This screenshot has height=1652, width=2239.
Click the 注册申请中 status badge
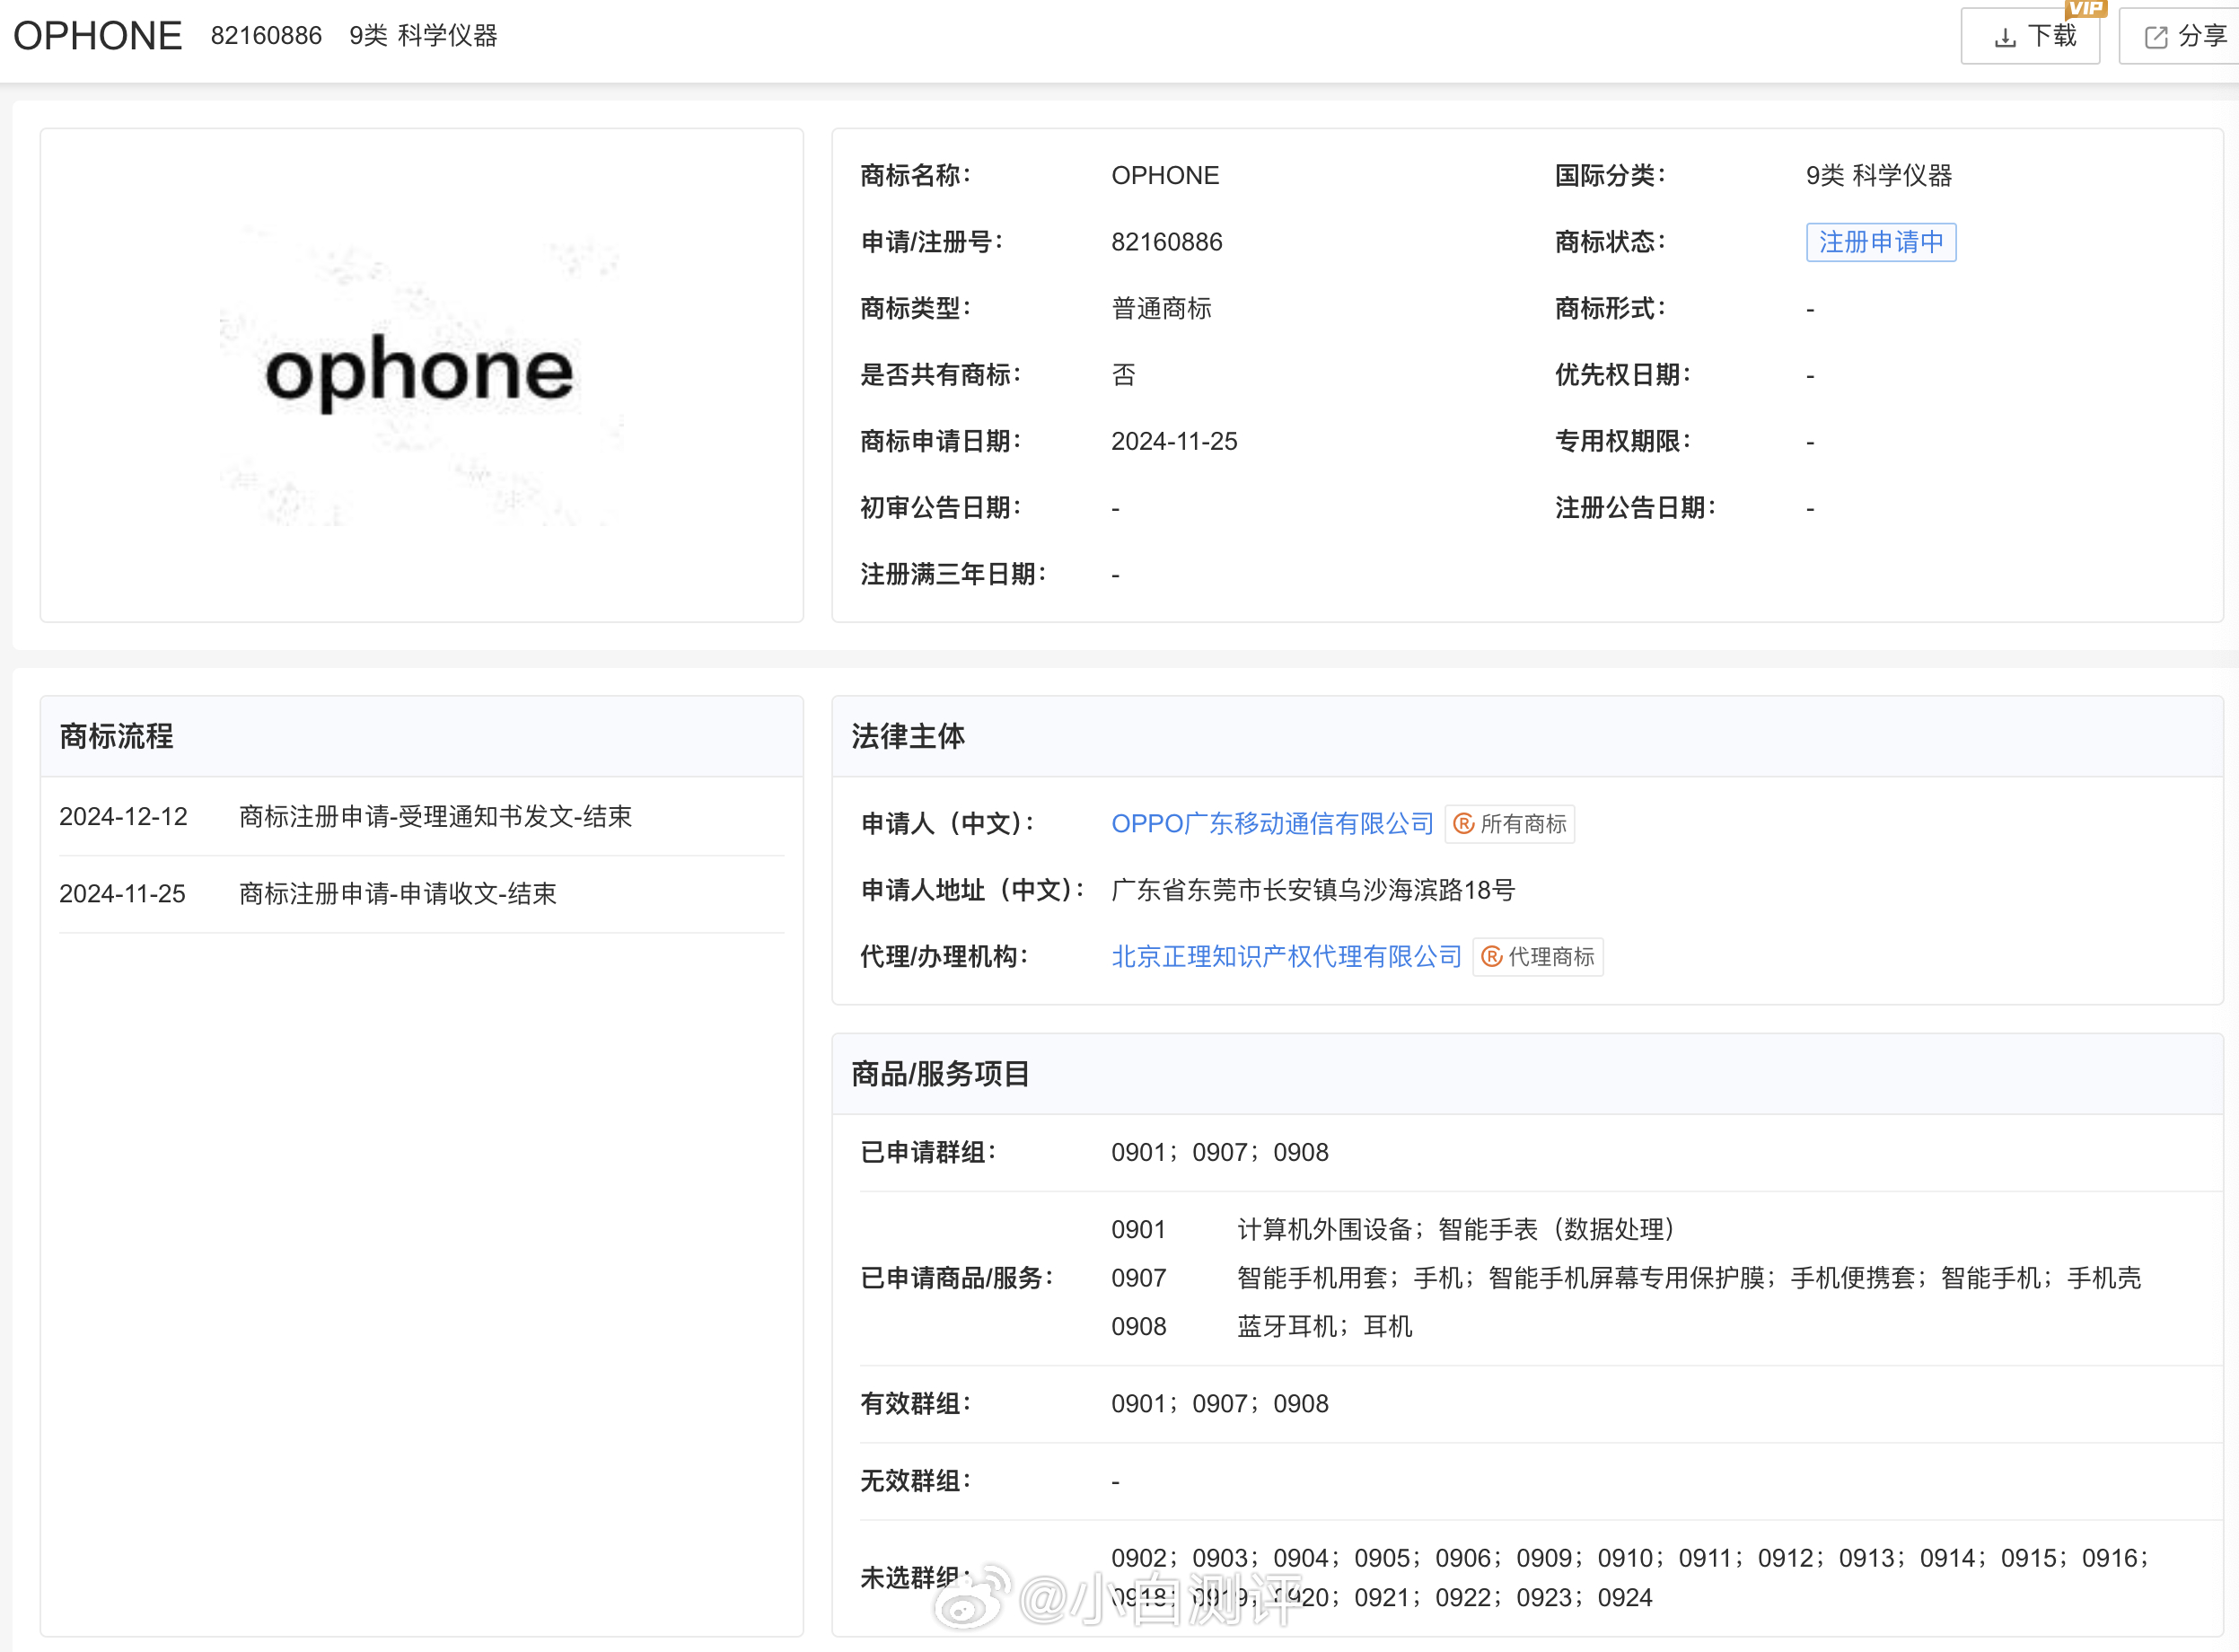(1880, 242)
